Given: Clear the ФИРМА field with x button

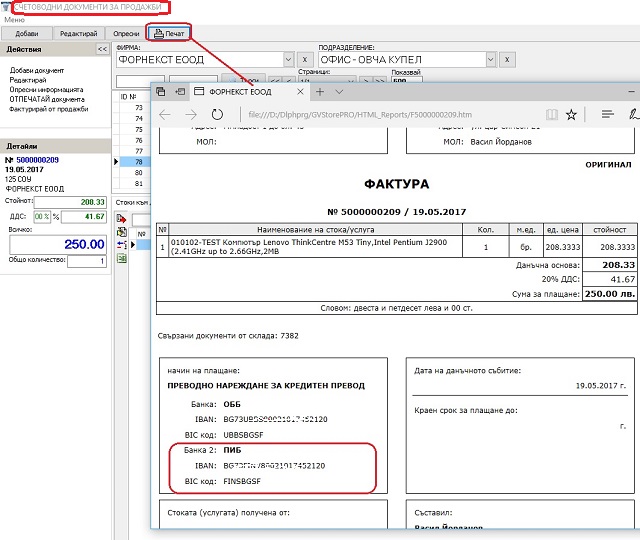Looking at the screenshot, I should click(x=304, y=60).
